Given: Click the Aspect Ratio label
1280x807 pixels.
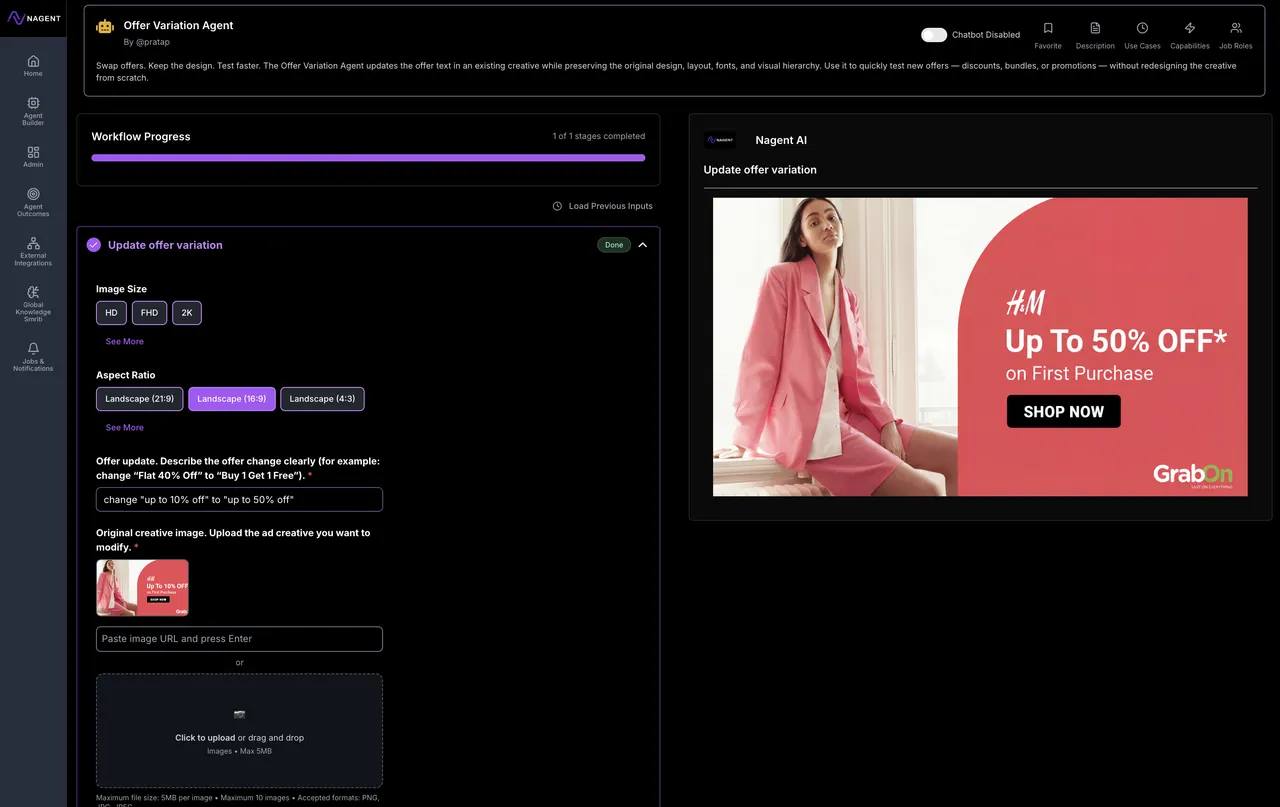Looking at the screenshot, I should [126, 375].
